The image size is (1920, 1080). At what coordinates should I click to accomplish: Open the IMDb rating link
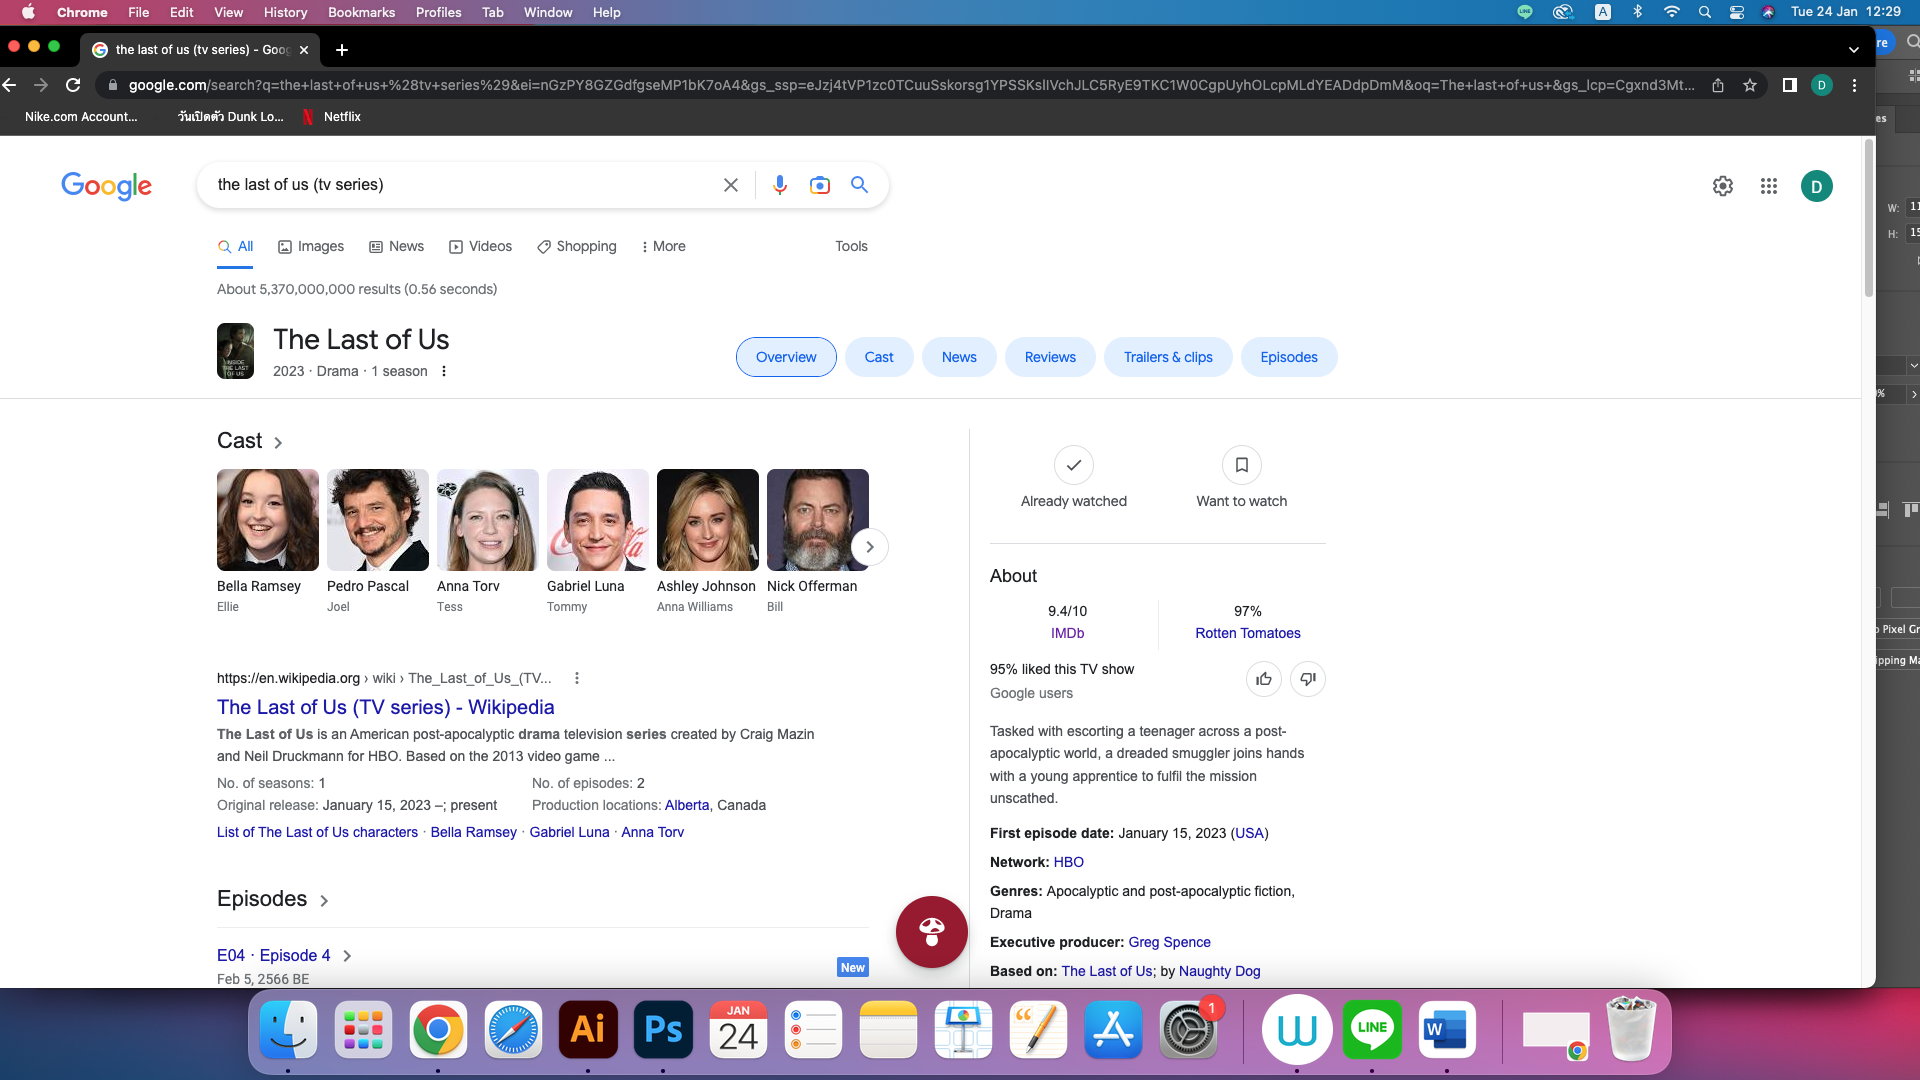click(x=1067, y=633)
